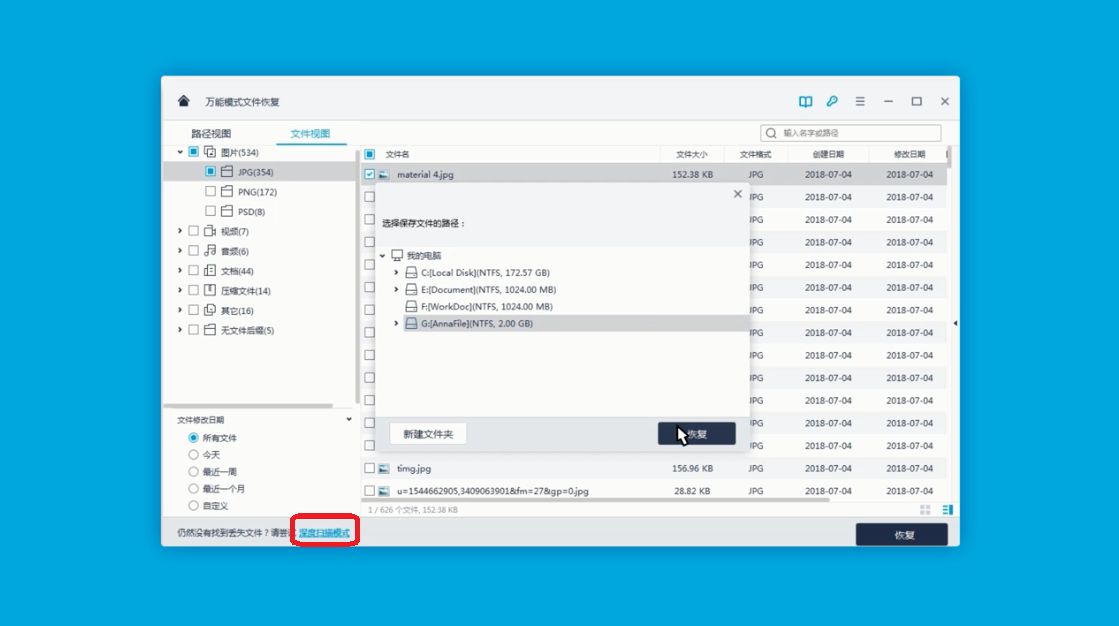Click the PNG(172) folder icon
Screen dimensions: 1119x626
point(227,191)
